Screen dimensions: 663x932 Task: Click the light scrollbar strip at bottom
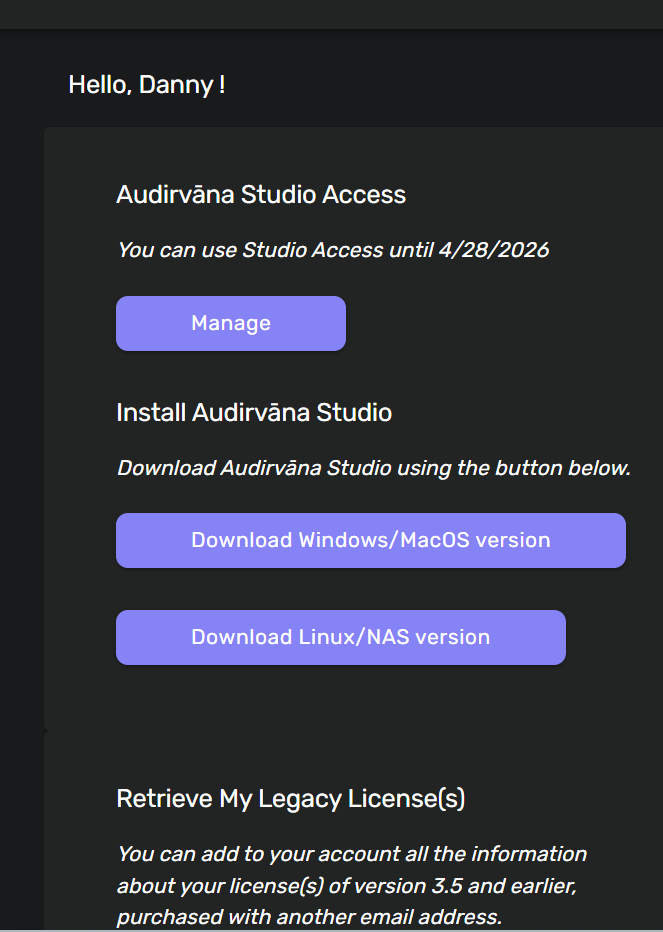click(331, 930)
